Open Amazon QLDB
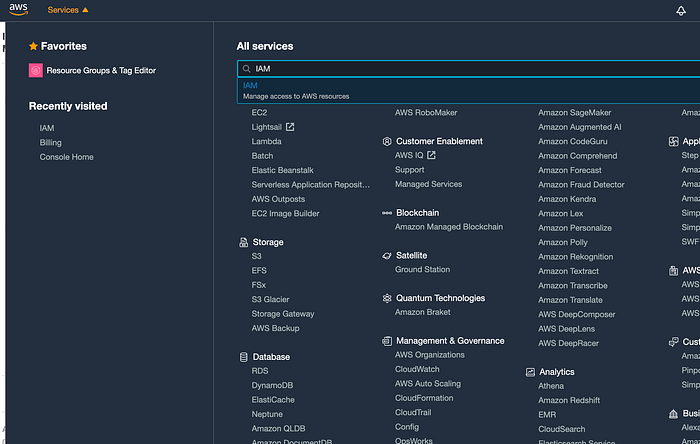This screenshot has width=700, height=444. [278, 429]
